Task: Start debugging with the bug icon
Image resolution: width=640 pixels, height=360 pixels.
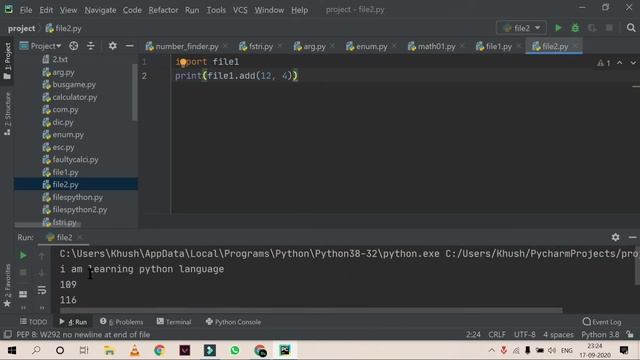Action: (575, 28)
